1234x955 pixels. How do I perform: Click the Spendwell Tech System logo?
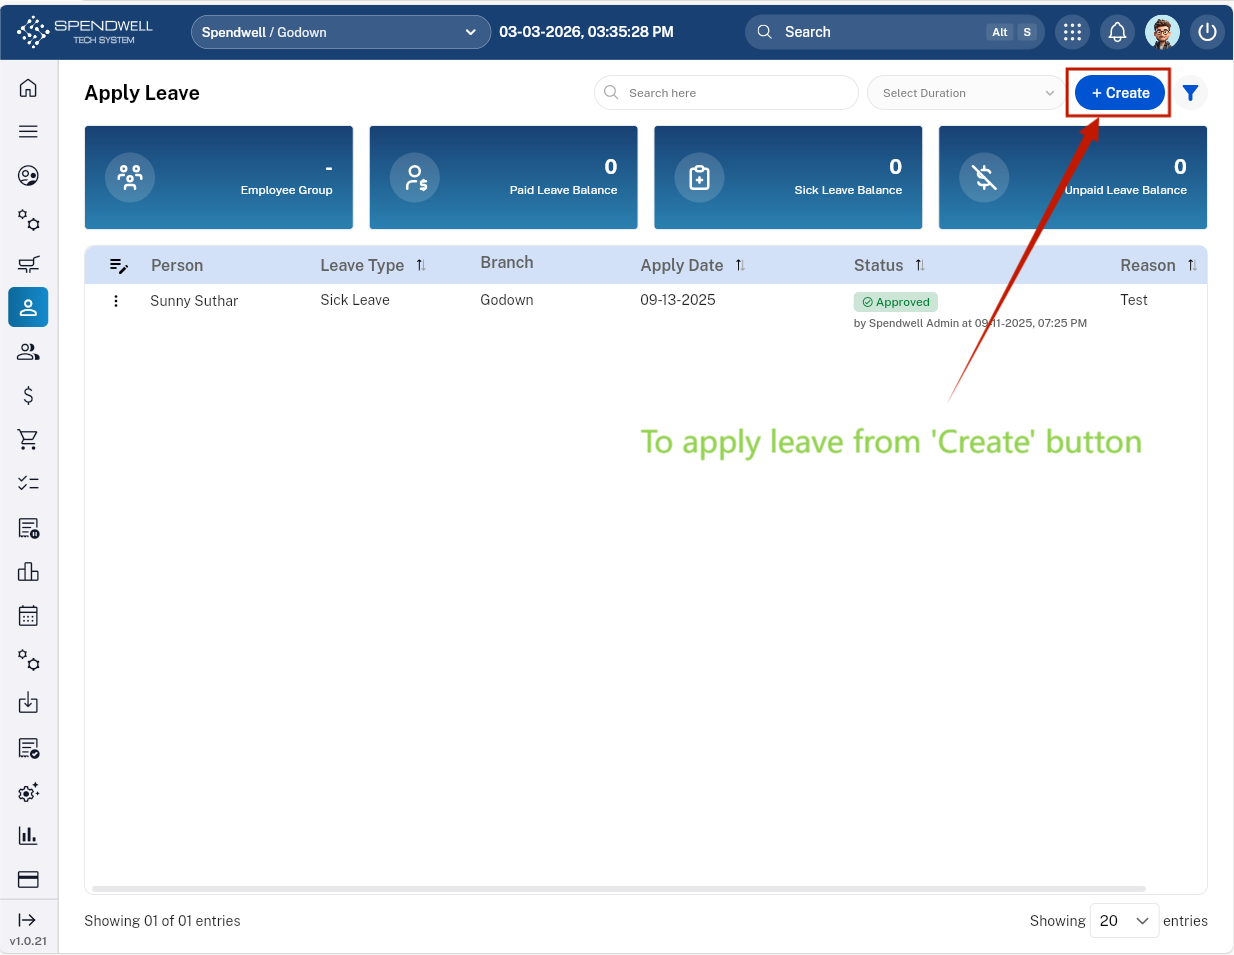(85, 32)
